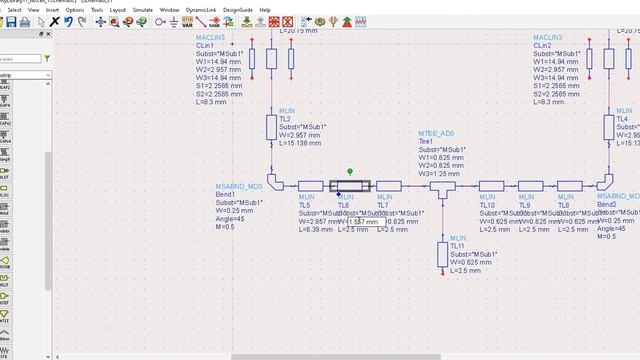Viewport: 640px width, 360px height.
Task: Deactivate or activate components icon
Action: tap(274, 22)
